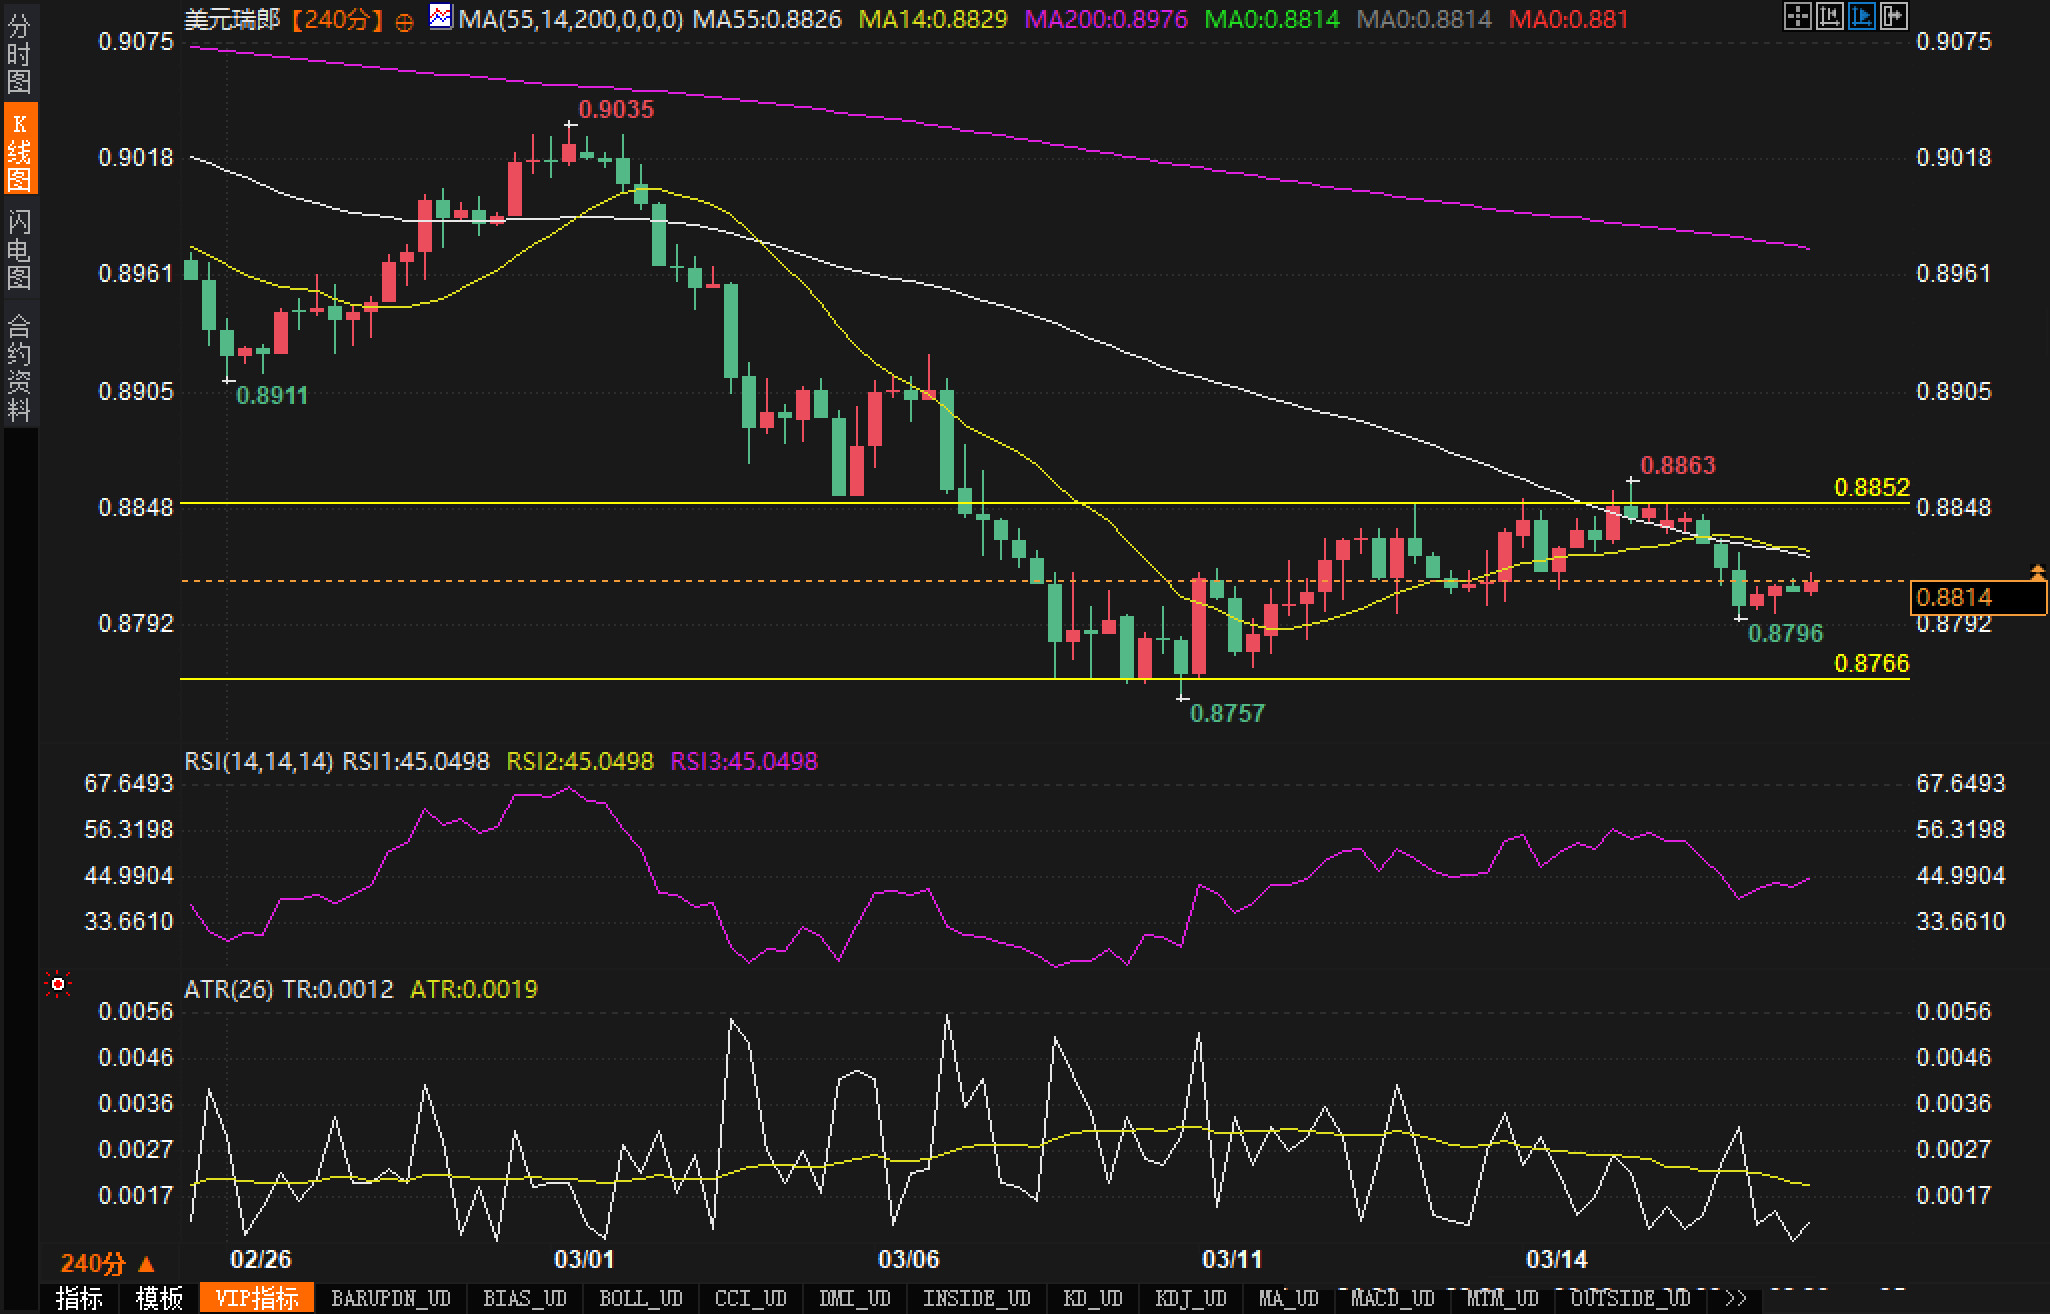Click the RSI2:45.0498 value label
The image size is (2050, 1314).
tap(580, 761)
